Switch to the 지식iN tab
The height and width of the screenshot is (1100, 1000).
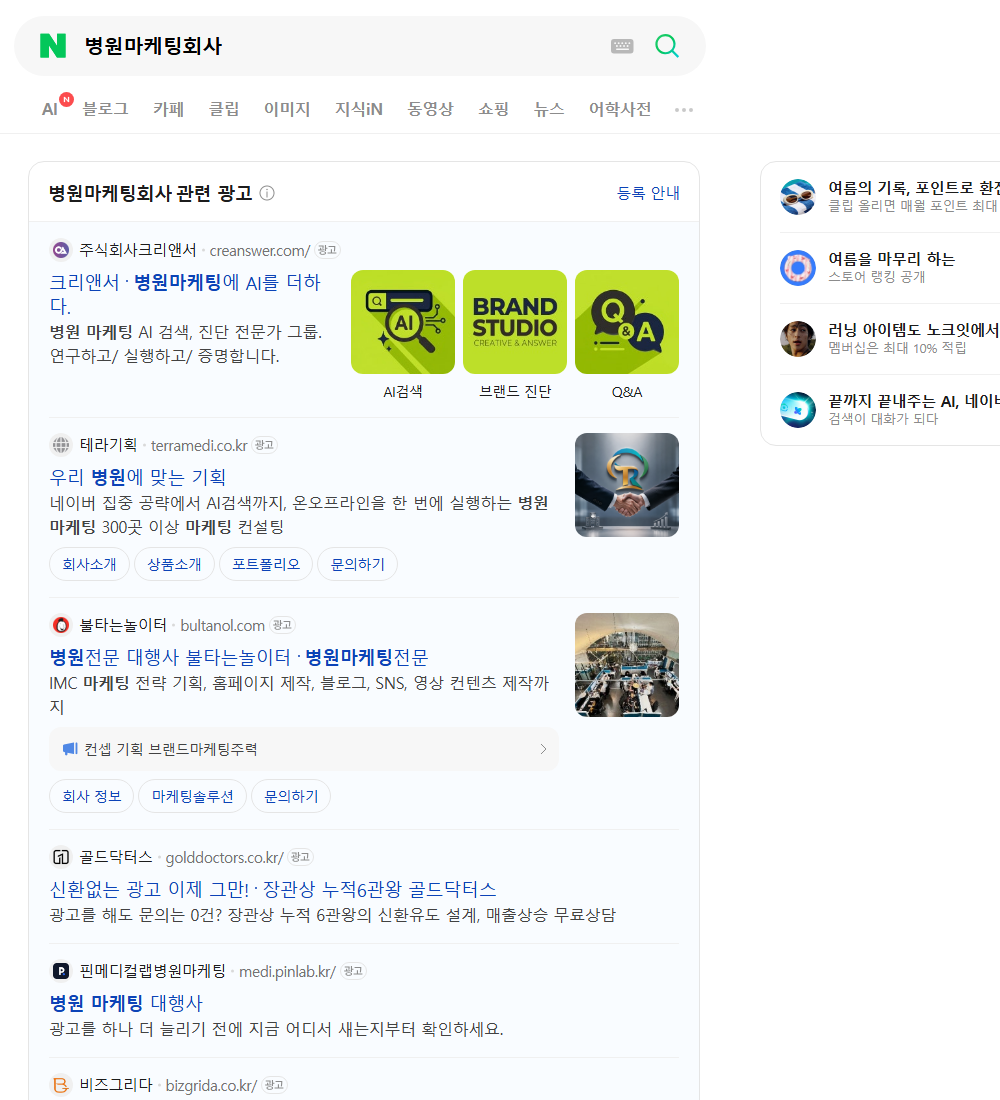click(359, 109)
